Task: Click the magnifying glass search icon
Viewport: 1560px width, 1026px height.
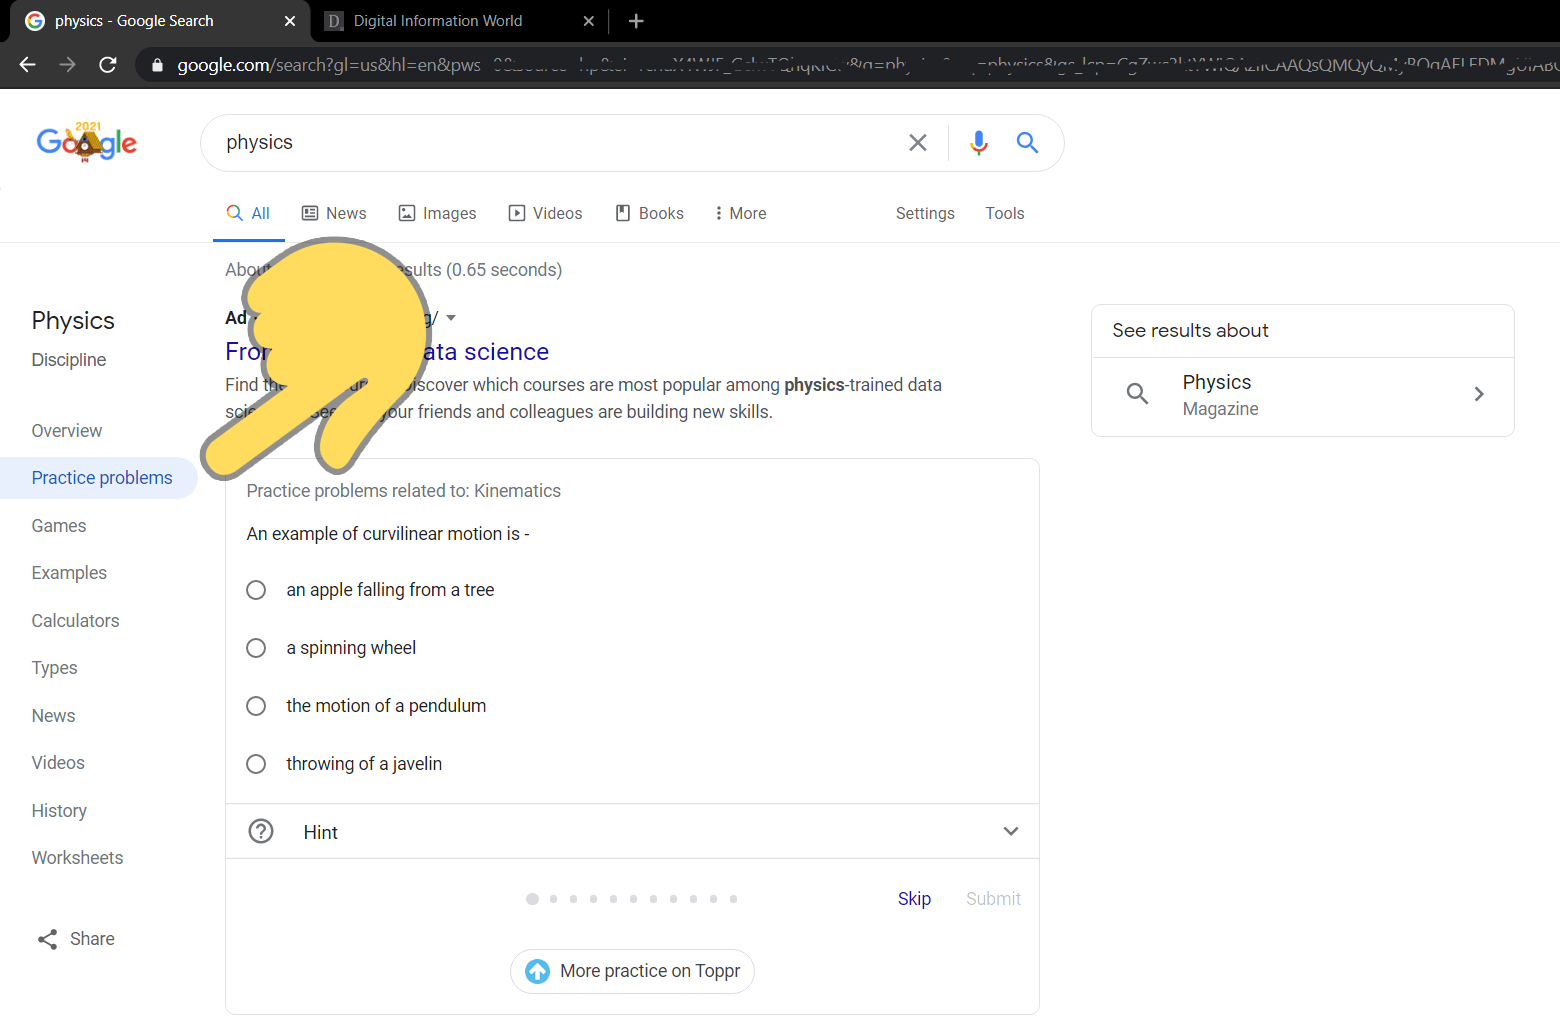Action: coord(1026,142)
